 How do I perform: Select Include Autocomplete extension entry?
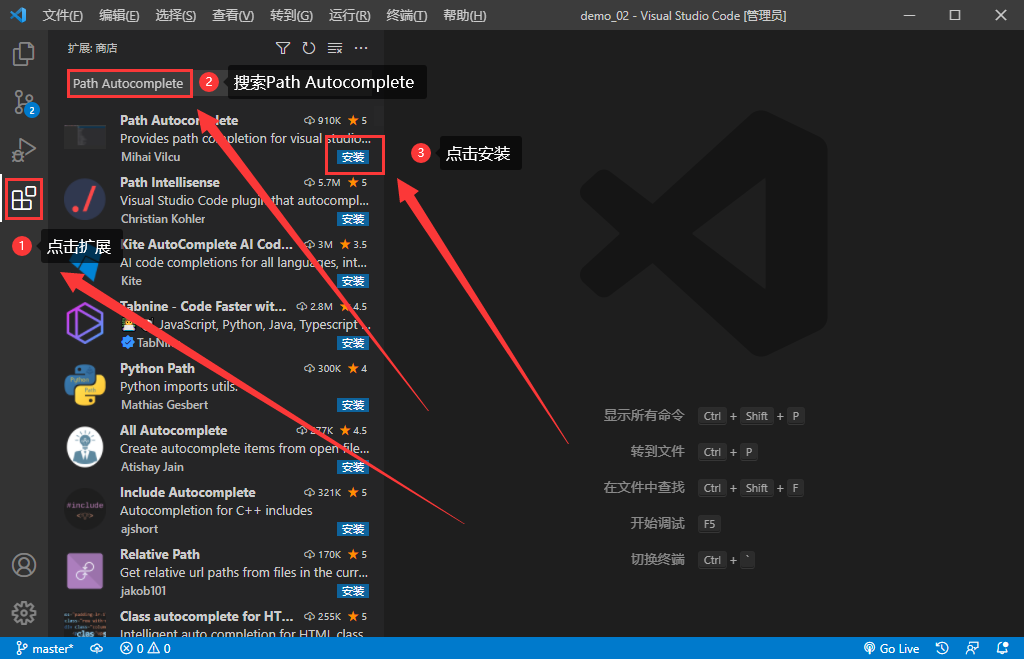pos(216,510)
